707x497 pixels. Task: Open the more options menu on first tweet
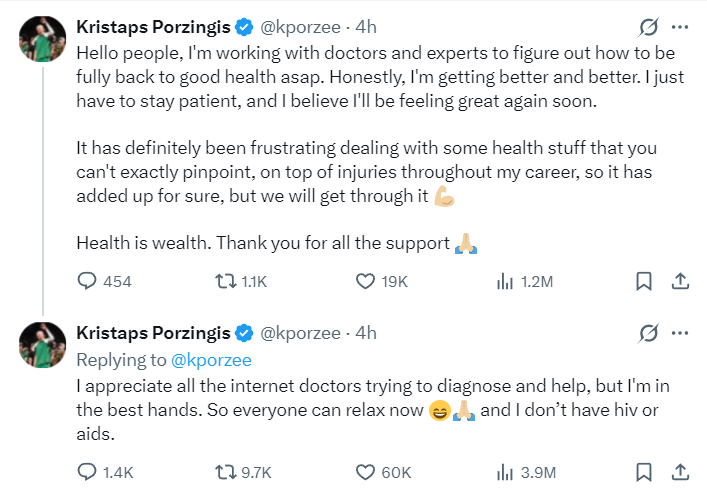tap(680, 27)
